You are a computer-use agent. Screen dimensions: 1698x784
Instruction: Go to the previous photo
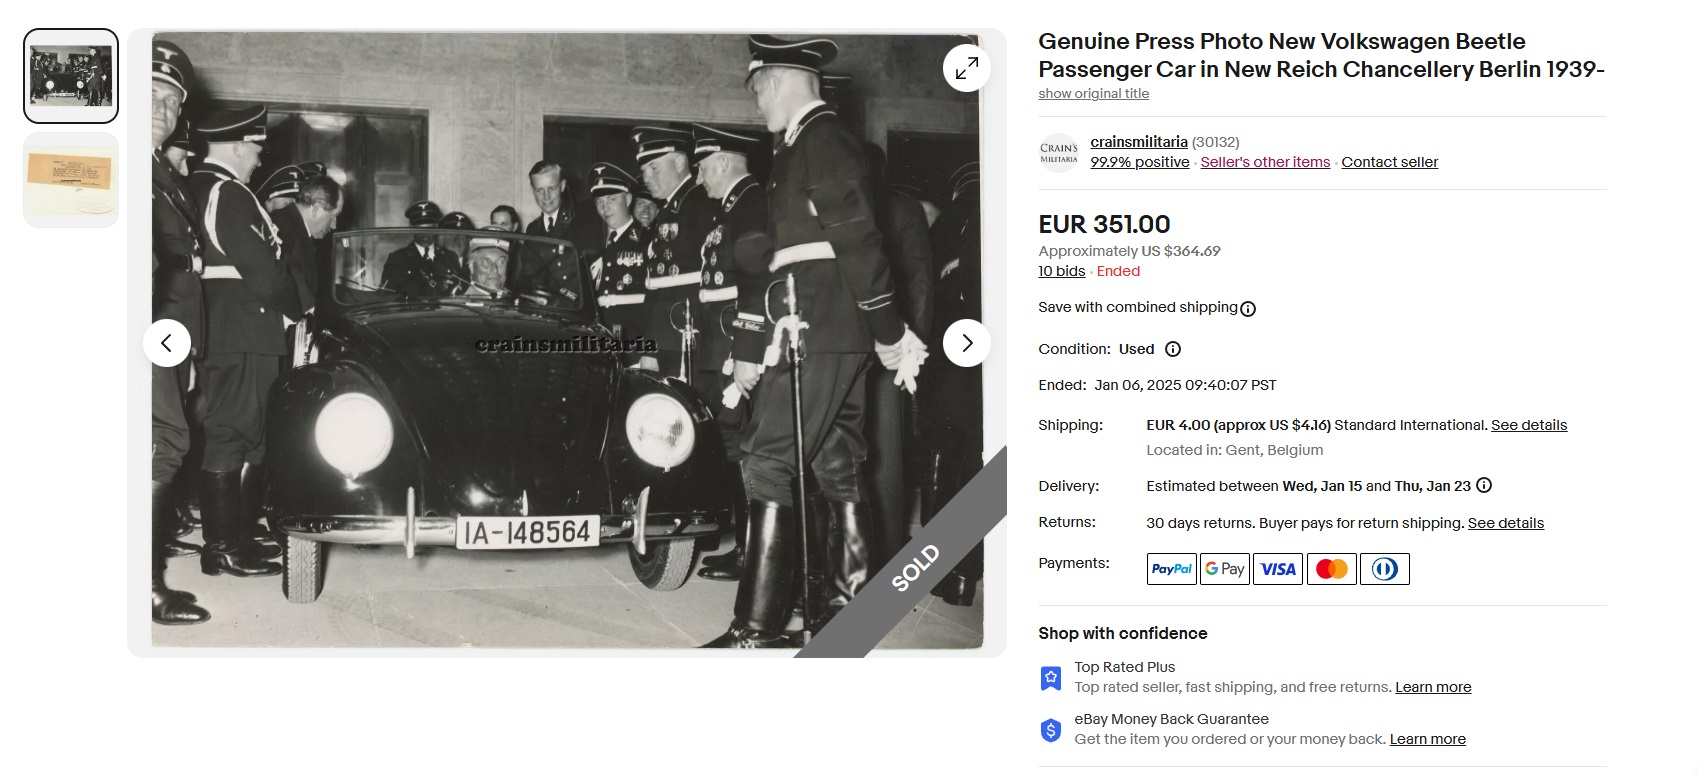(167, 343)
